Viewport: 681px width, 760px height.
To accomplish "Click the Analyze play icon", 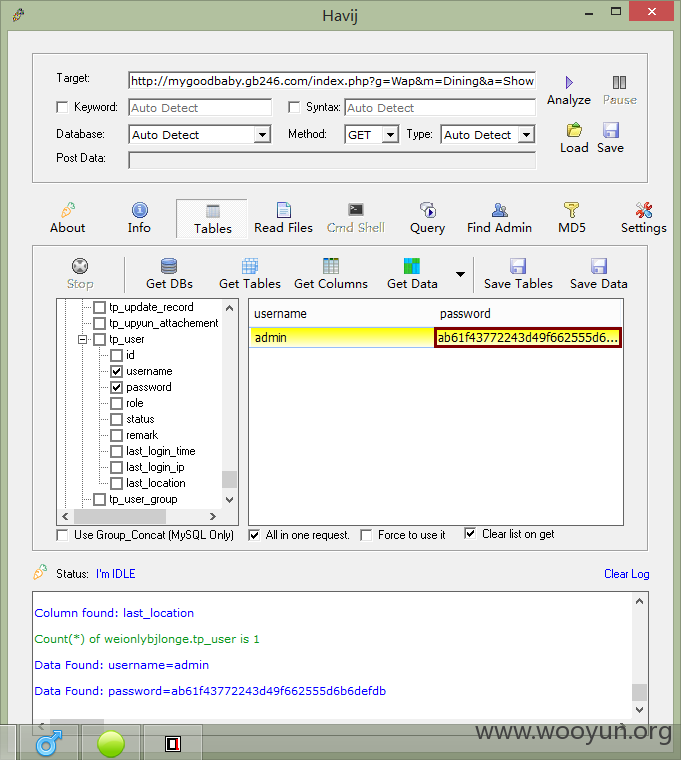I will [569, 82].
